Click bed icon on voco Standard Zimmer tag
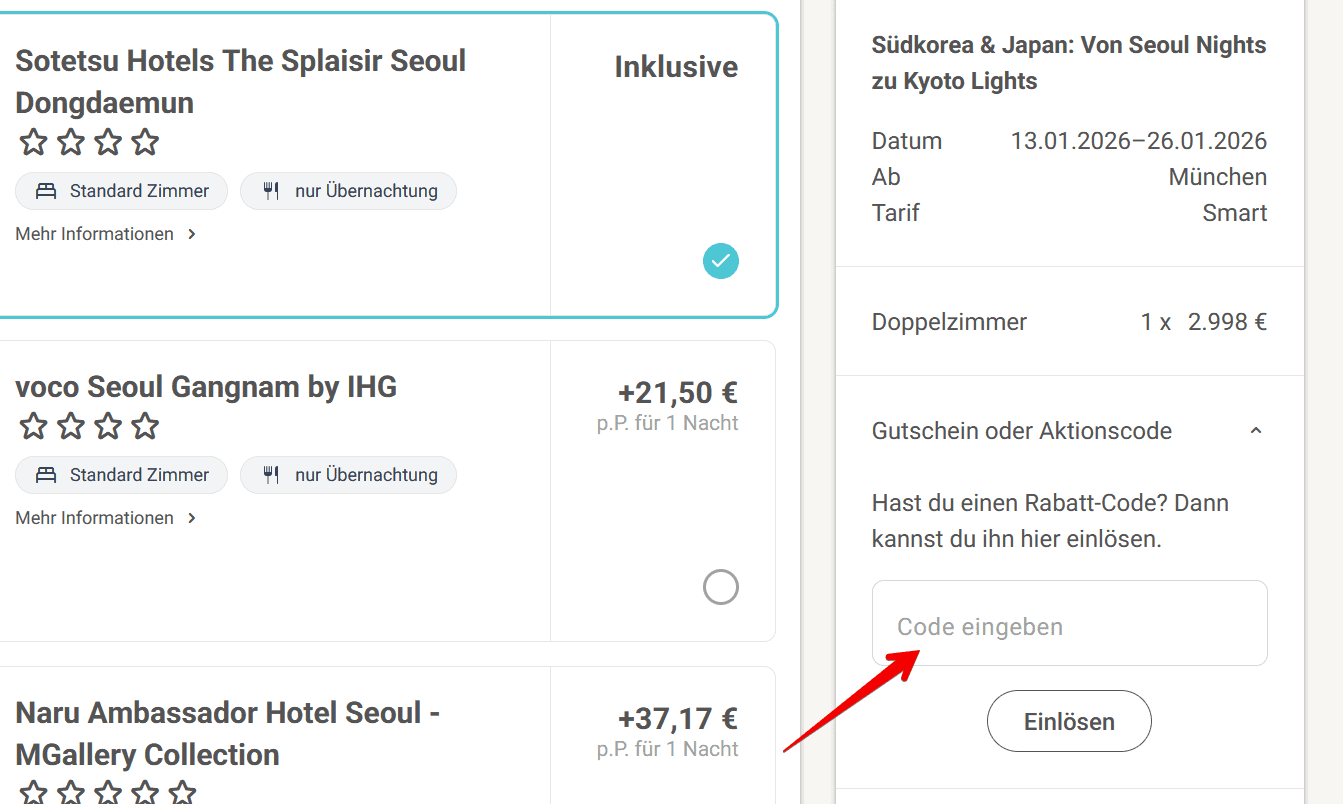This screenshot has height=804, width=1343. click(46, 475)
